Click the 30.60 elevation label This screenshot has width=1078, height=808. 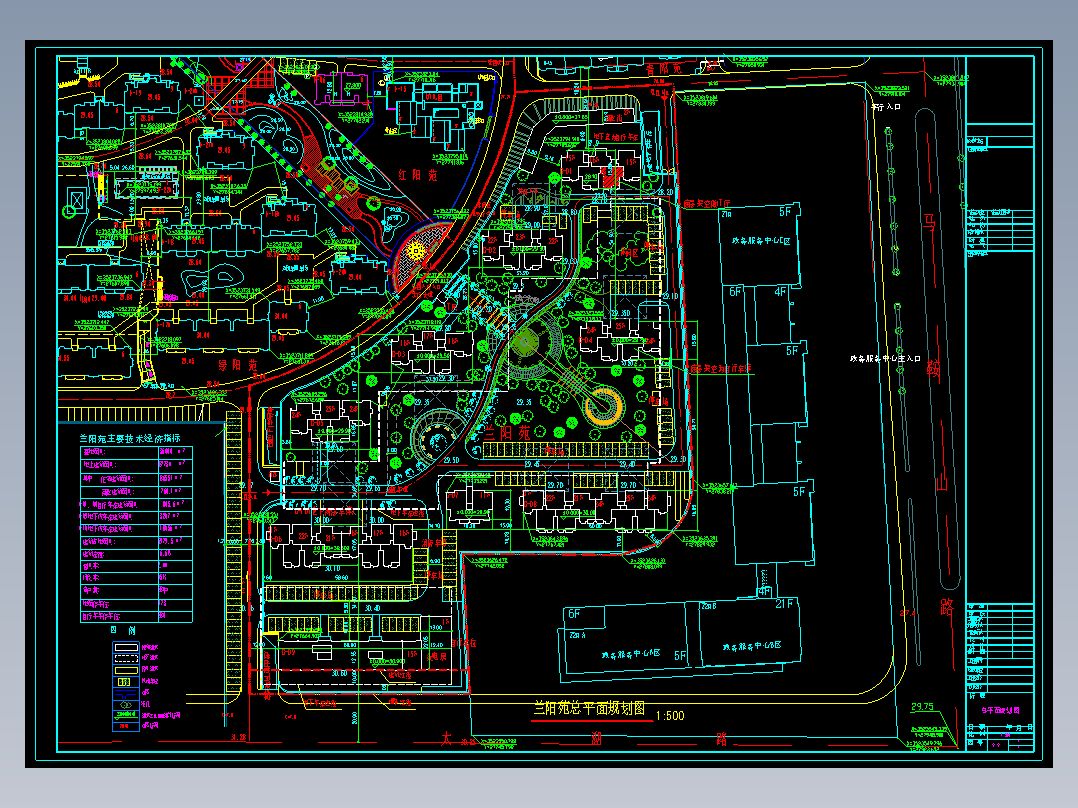click(340, 674)
